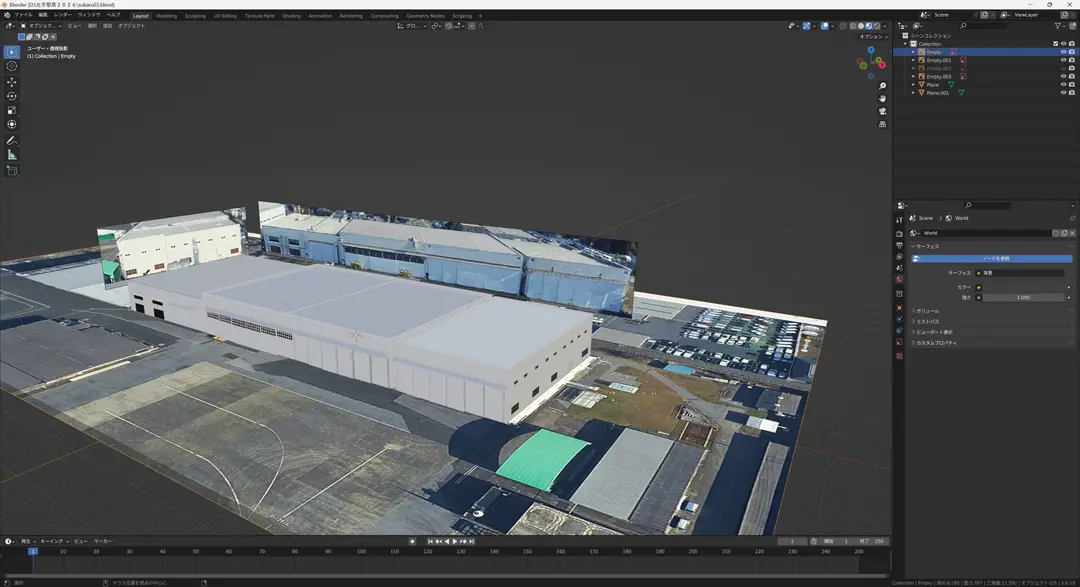Viewport: 1080px width, 587px height.
Task: Select the Measure tool
Action: [12, 155]
